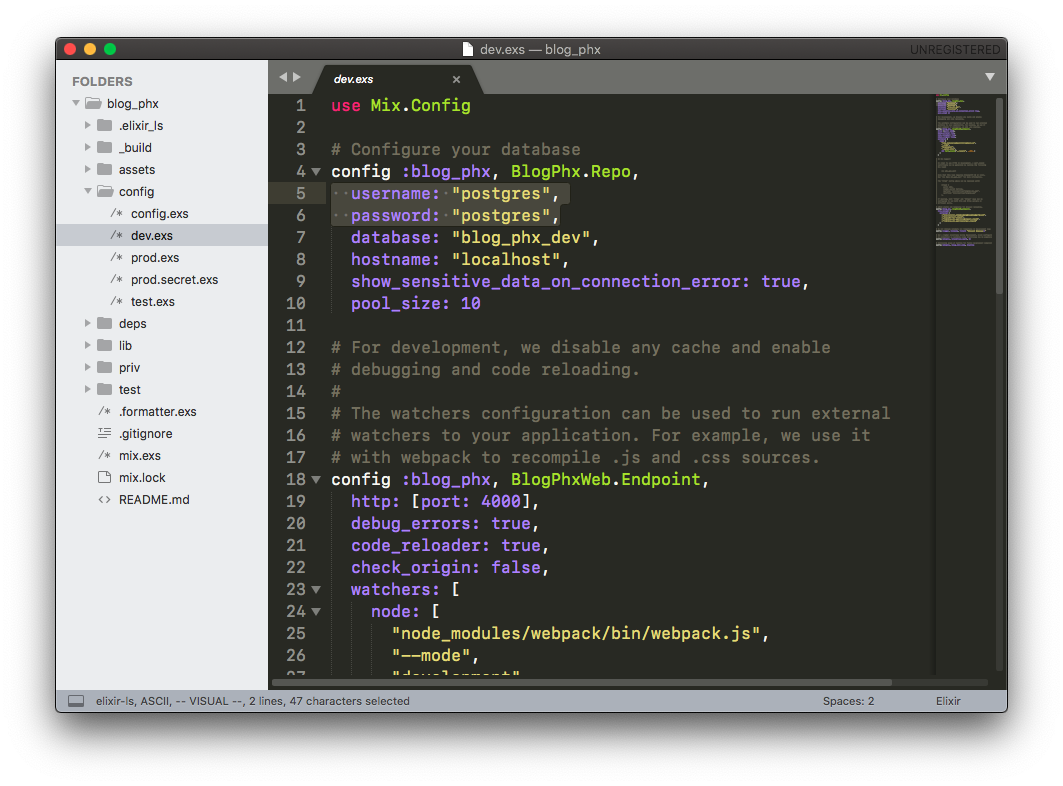Change syntax via Elixir status label
This screenshot has height=786, width=1063.
(948, 701)
